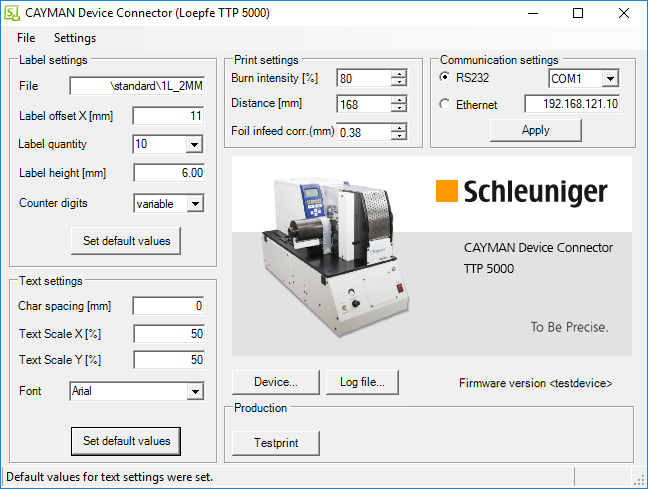Decrease Distance with down arrow

[x=399, y=108]
